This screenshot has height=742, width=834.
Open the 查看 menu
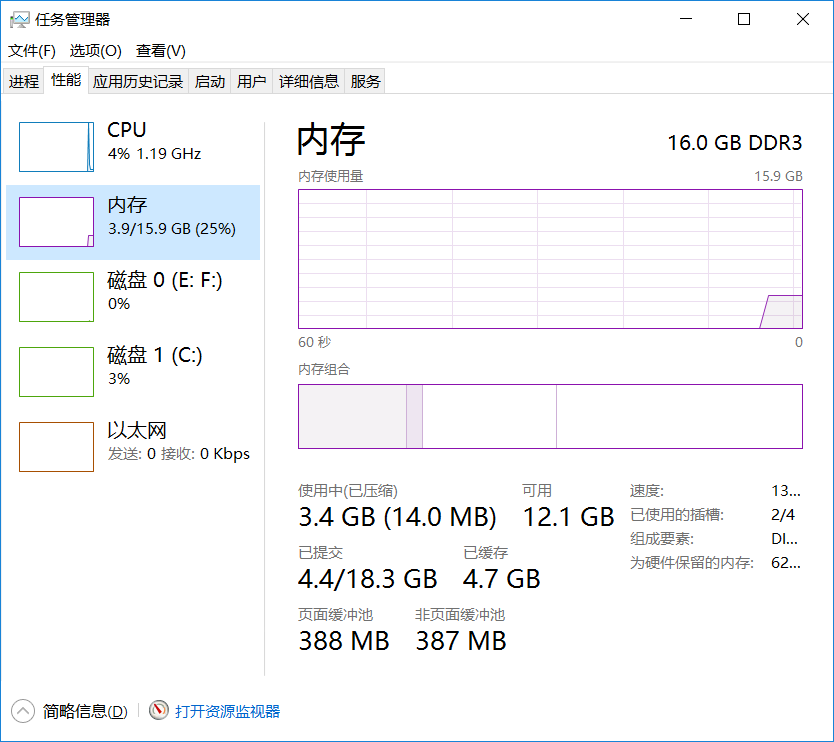pyautogui.click(x=158, y=50)
